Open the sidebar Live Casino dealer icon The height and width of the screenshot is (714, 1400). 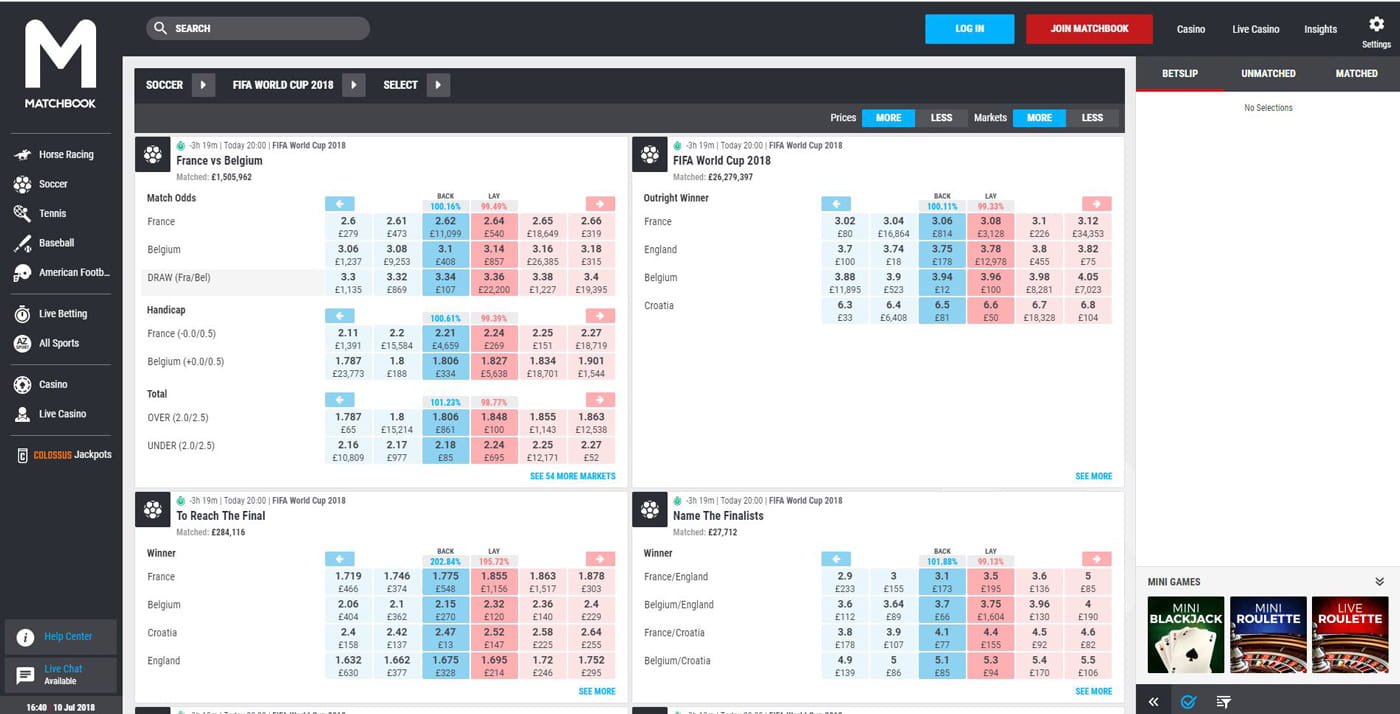point(22,414)
